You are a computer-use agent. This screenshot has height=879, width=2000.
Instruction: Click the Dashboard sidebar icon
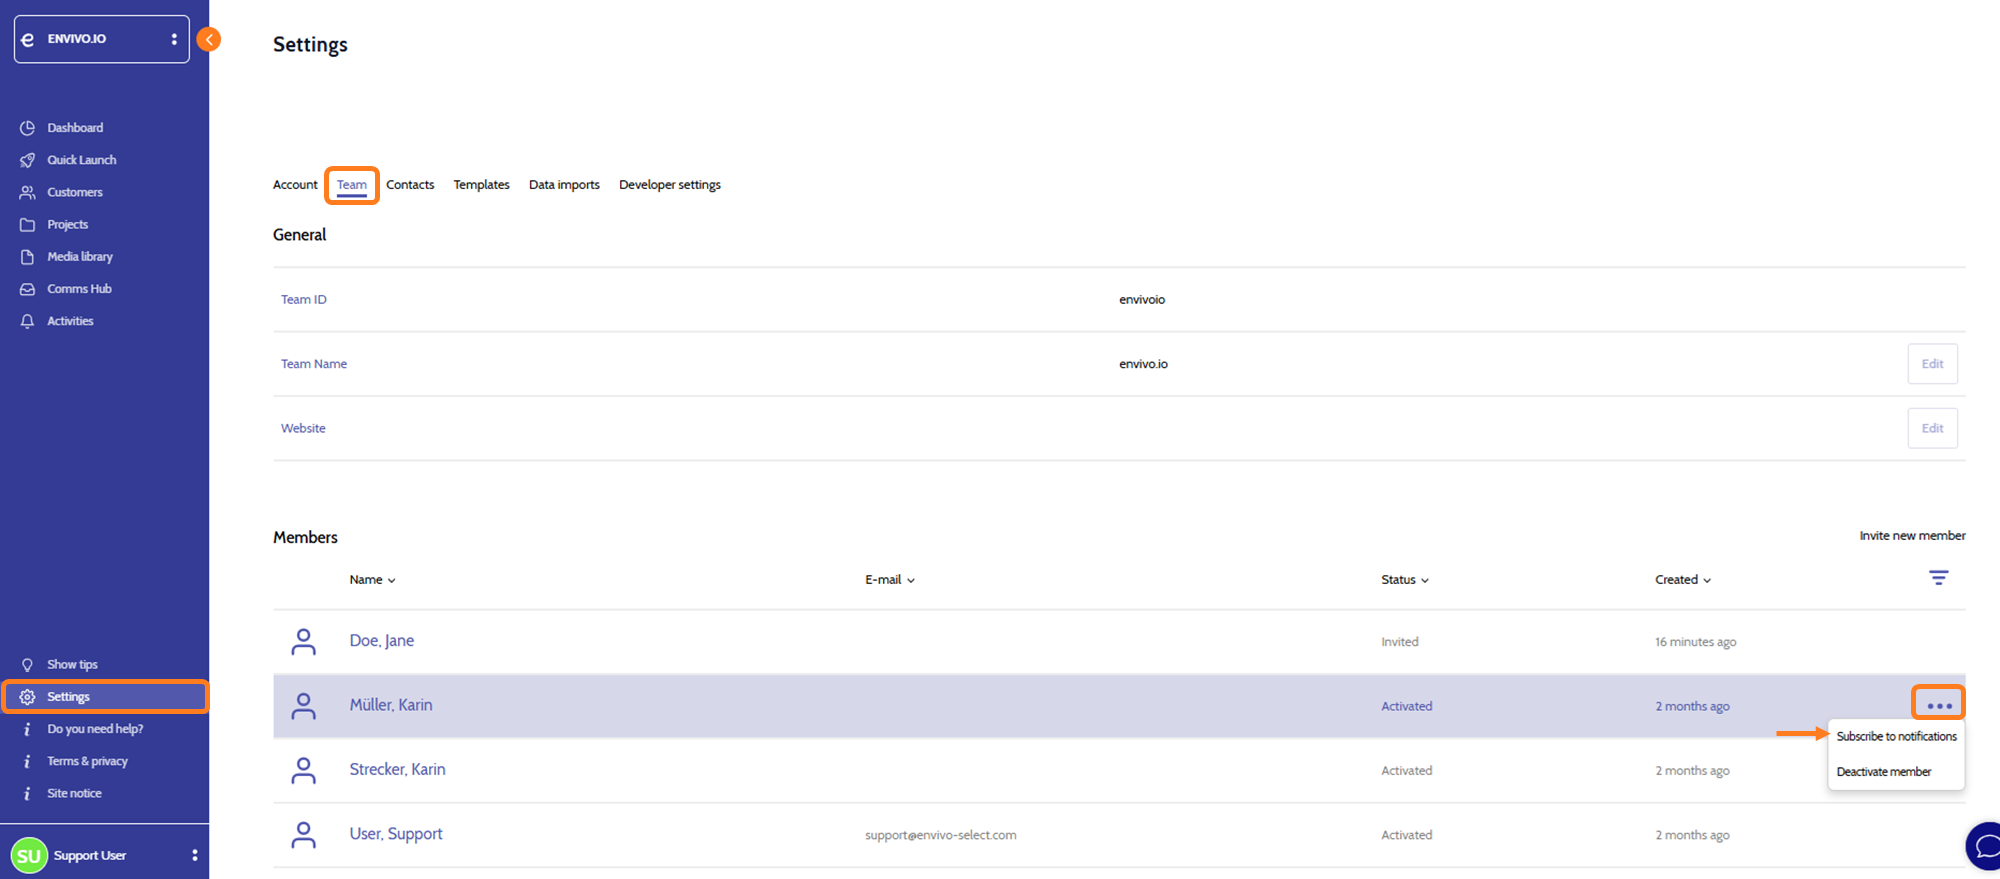[x=28, y=128]
